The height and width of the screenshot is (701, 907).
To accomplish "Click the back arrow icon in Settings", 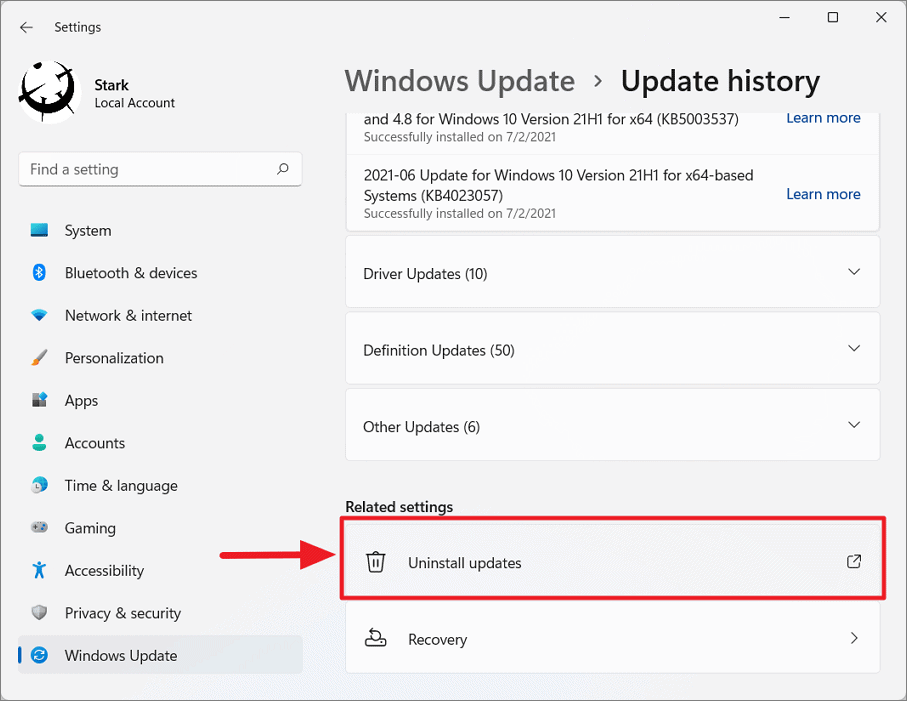I will click(x=26, y=27).
